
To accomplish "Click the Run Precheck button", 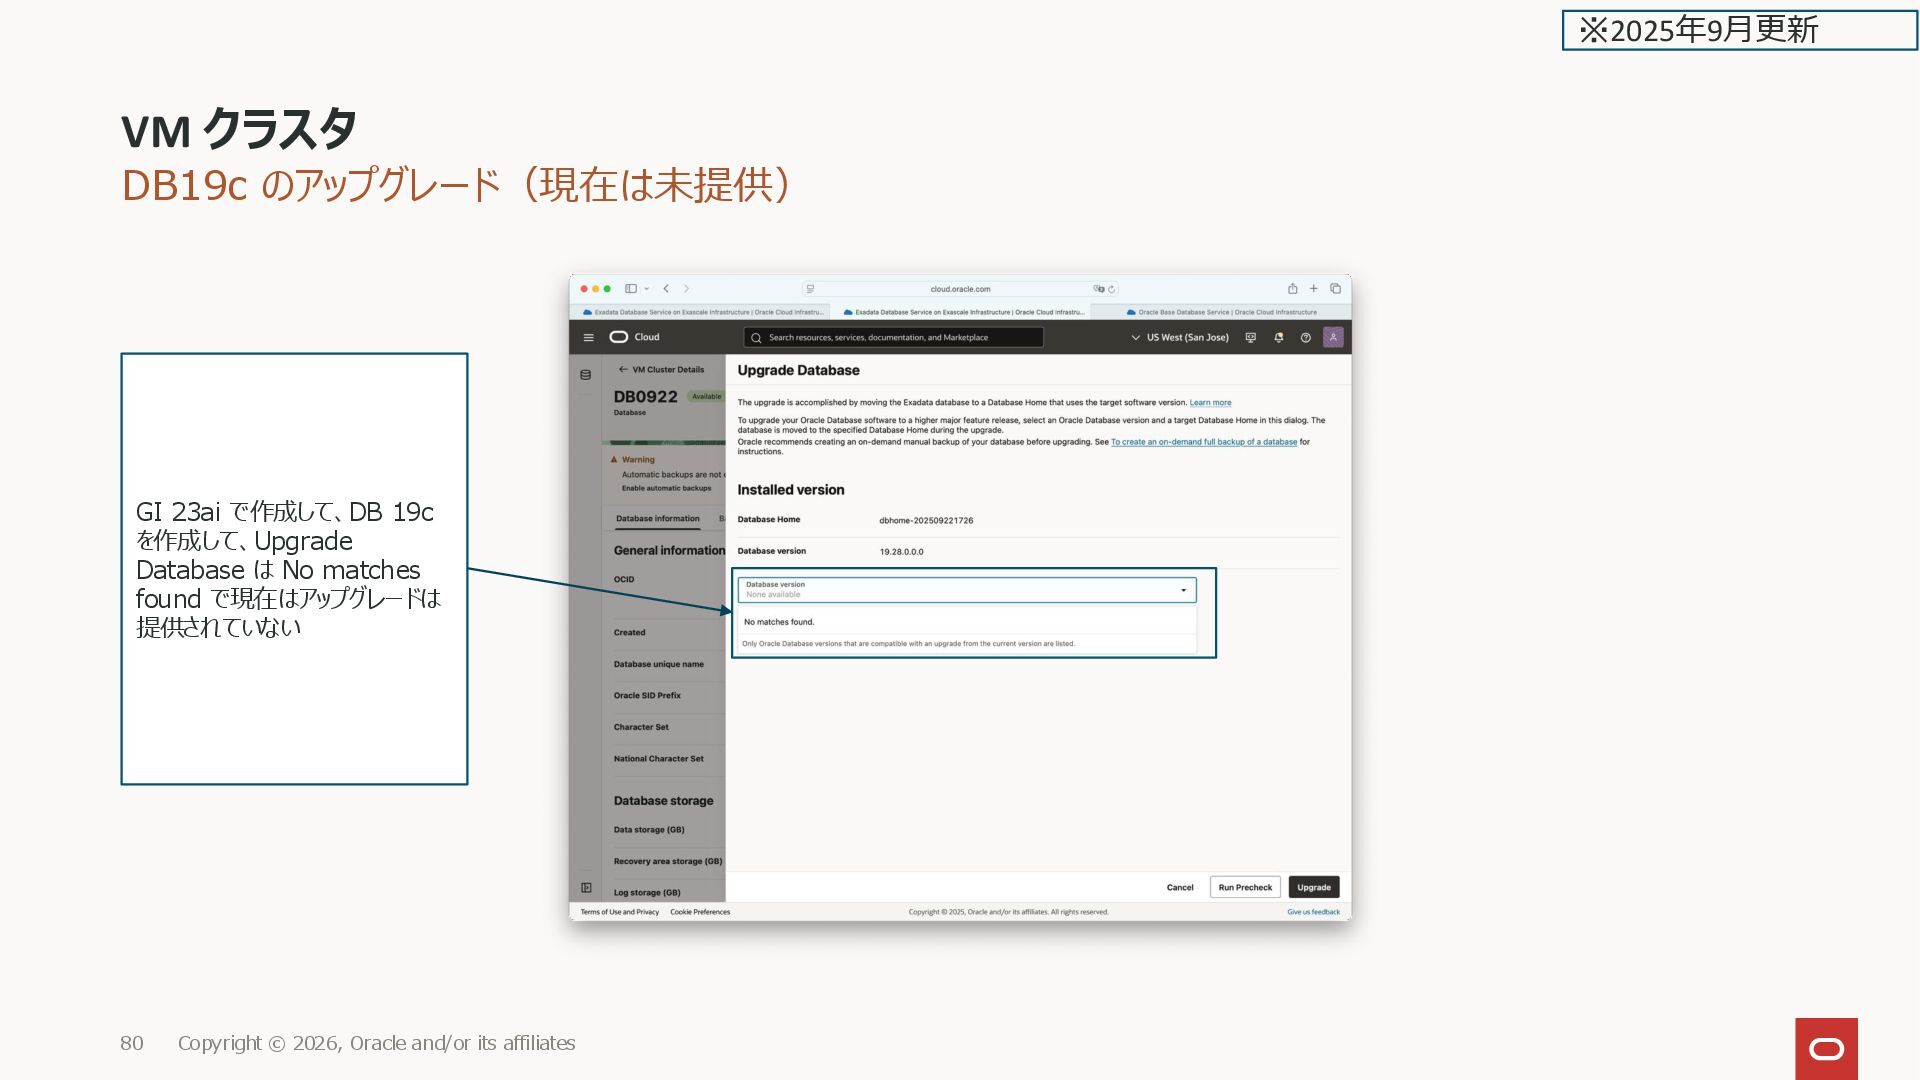I will coord(1245,887).
